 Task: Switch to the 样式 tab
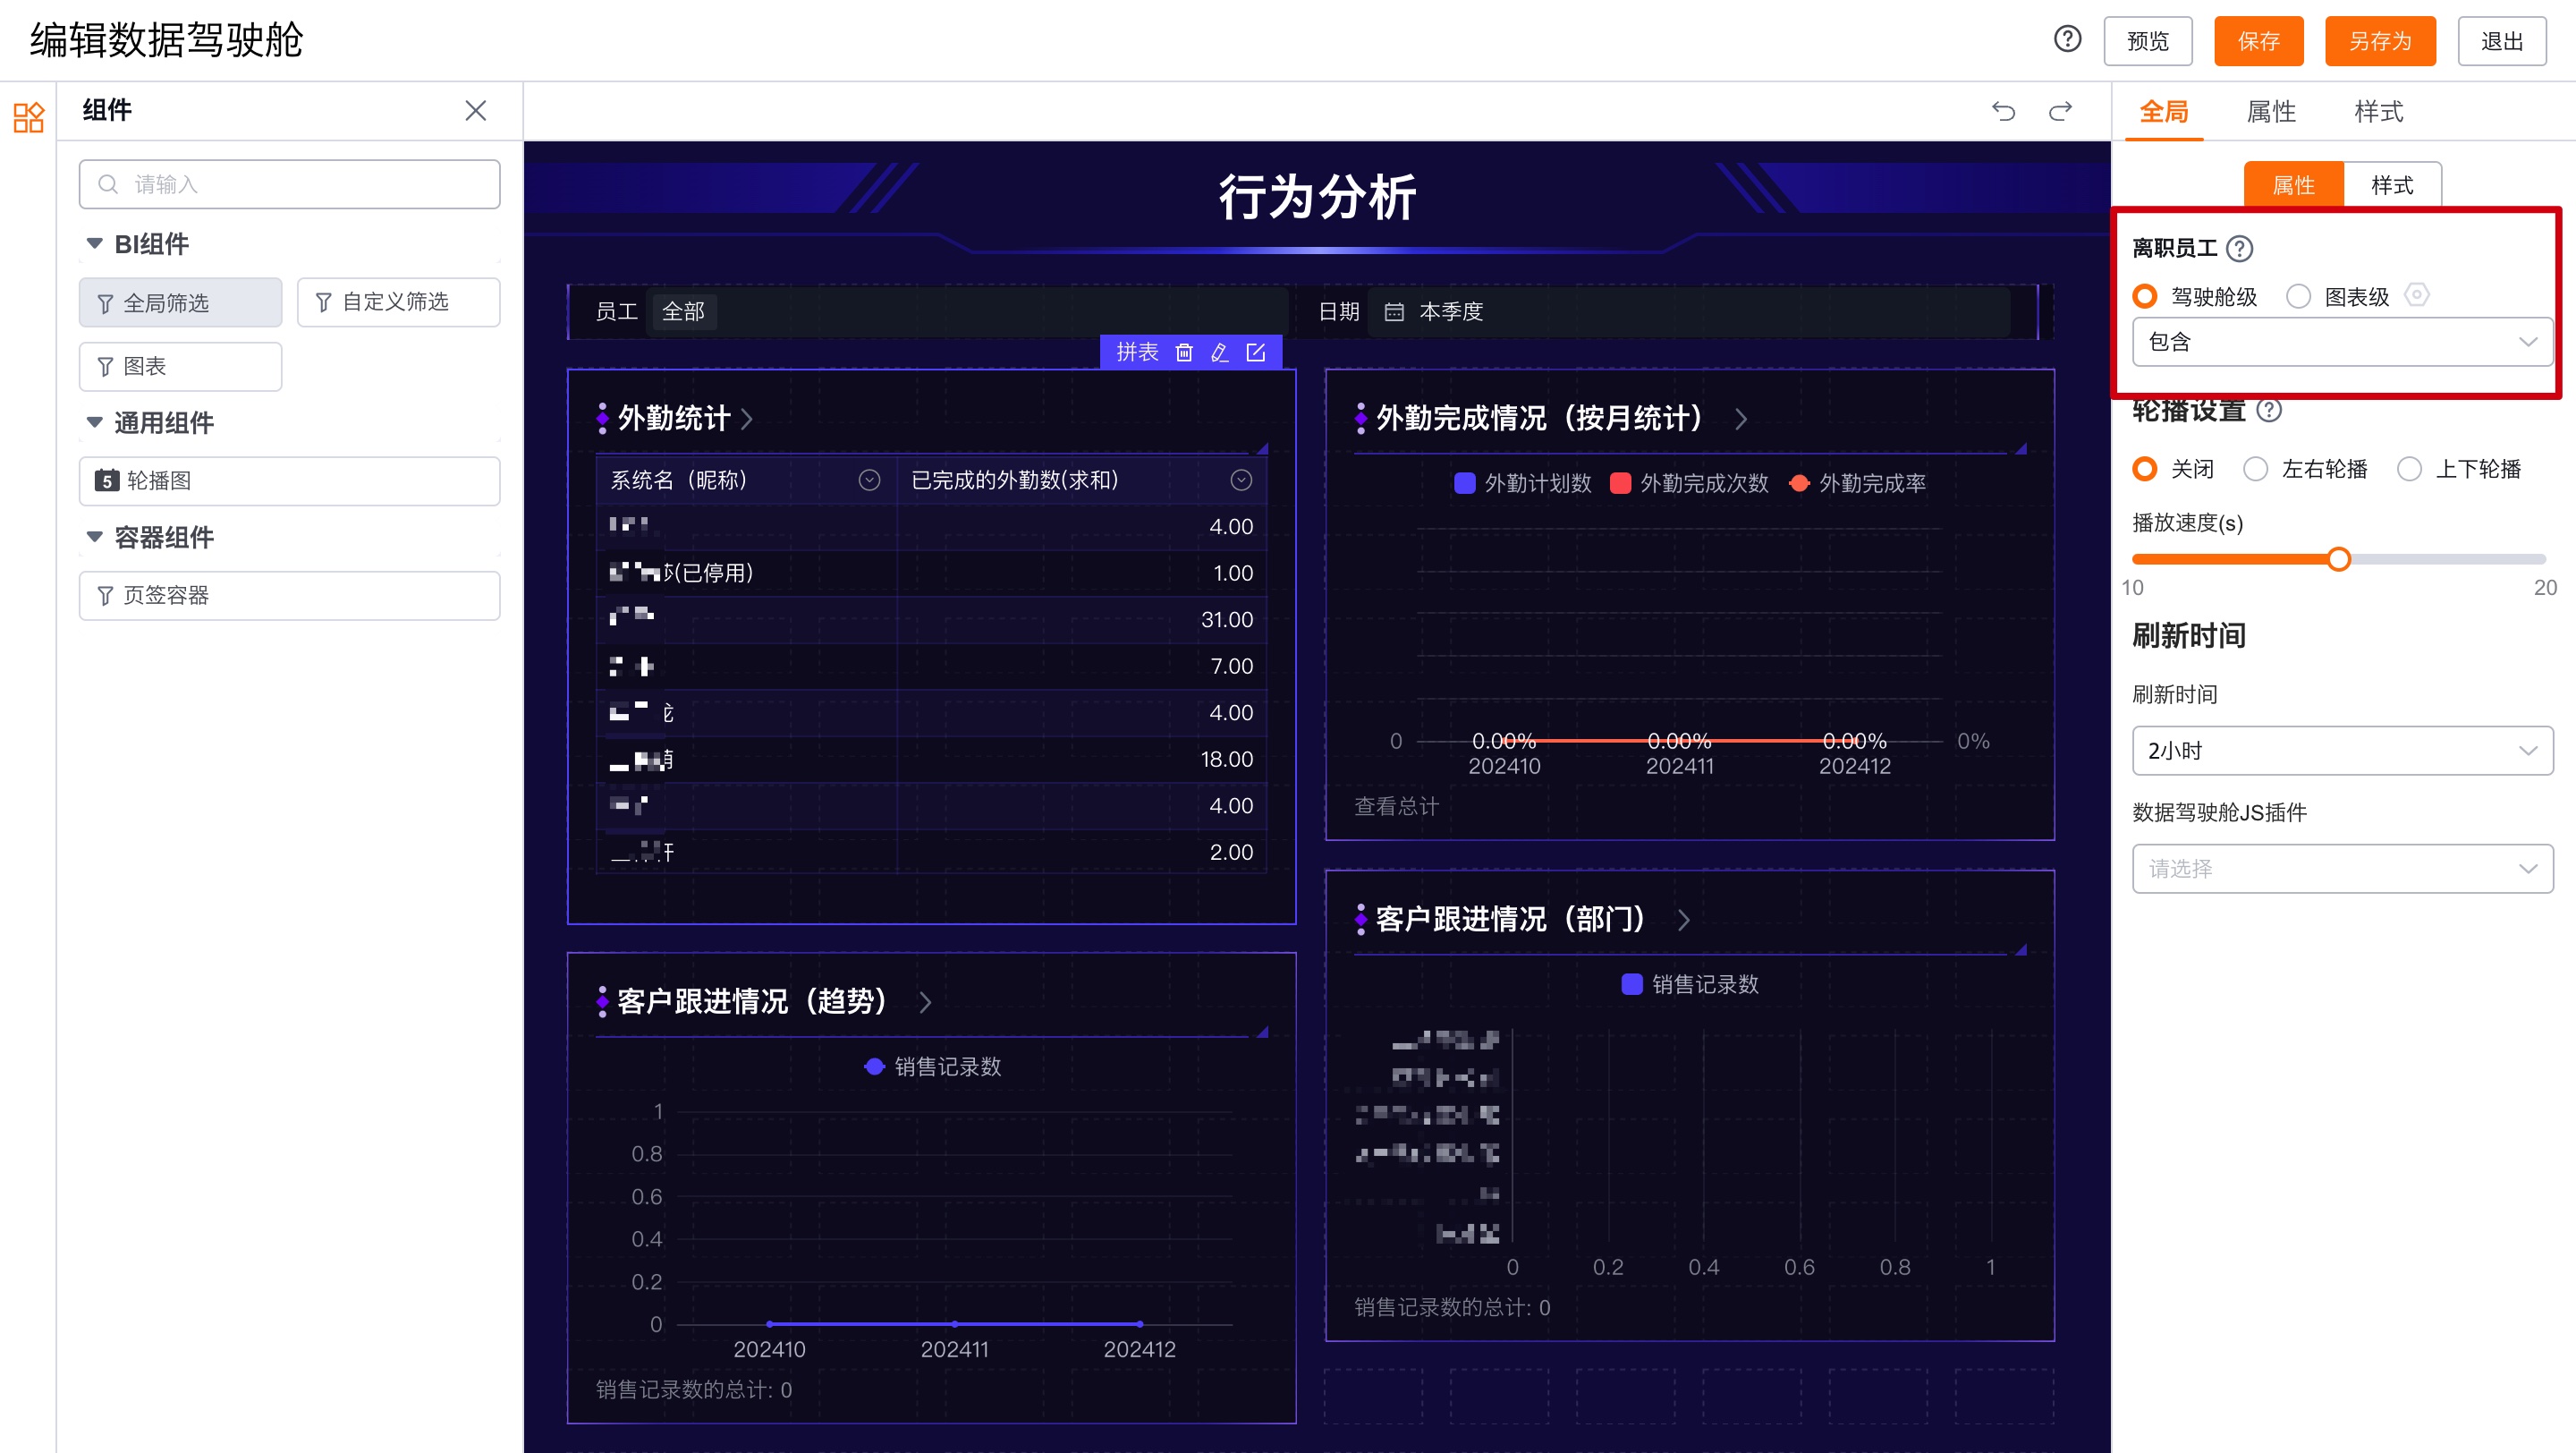2378,111
